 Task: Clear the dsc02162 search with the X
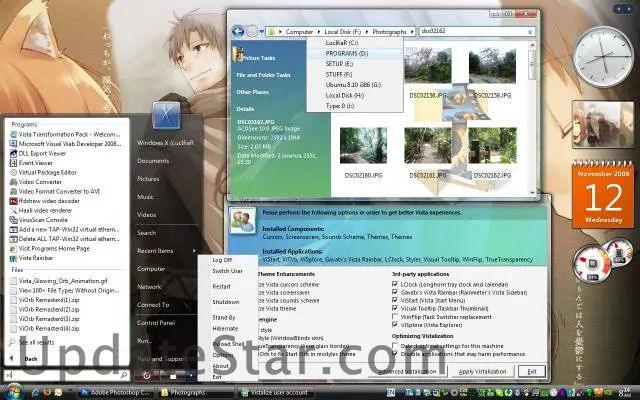pyautogui.click(x=530, y=32)
